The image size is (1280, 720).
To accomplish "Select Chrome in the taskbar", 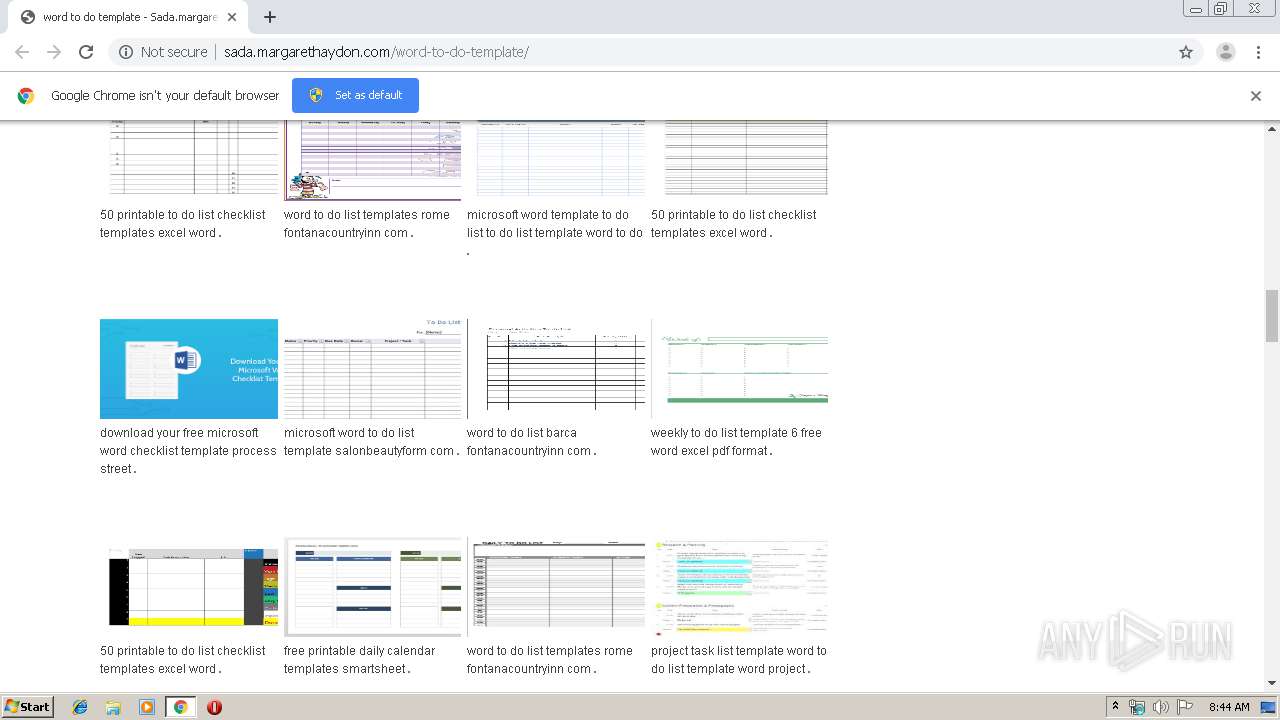I will tap(180, 707).
